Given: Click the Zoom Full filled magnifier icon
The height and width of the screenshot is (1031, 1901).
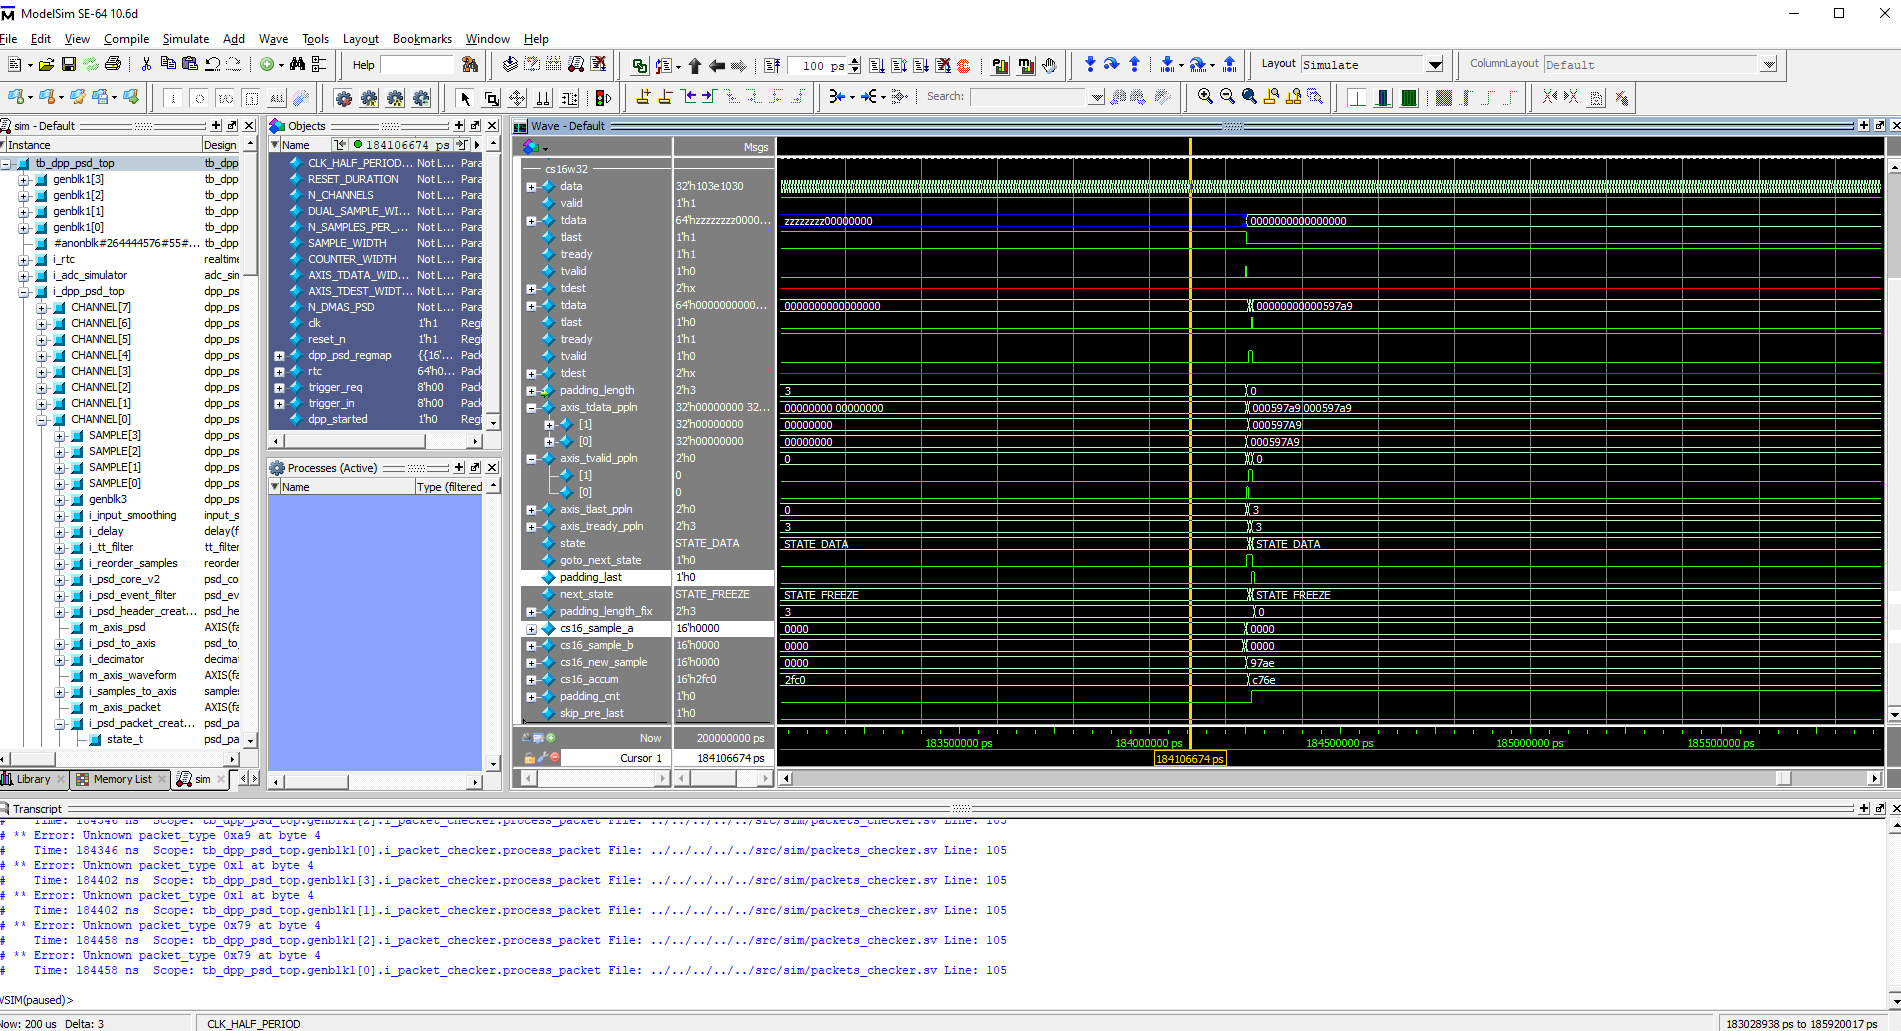Looking at the screenshot, I should click(1249, 96).
